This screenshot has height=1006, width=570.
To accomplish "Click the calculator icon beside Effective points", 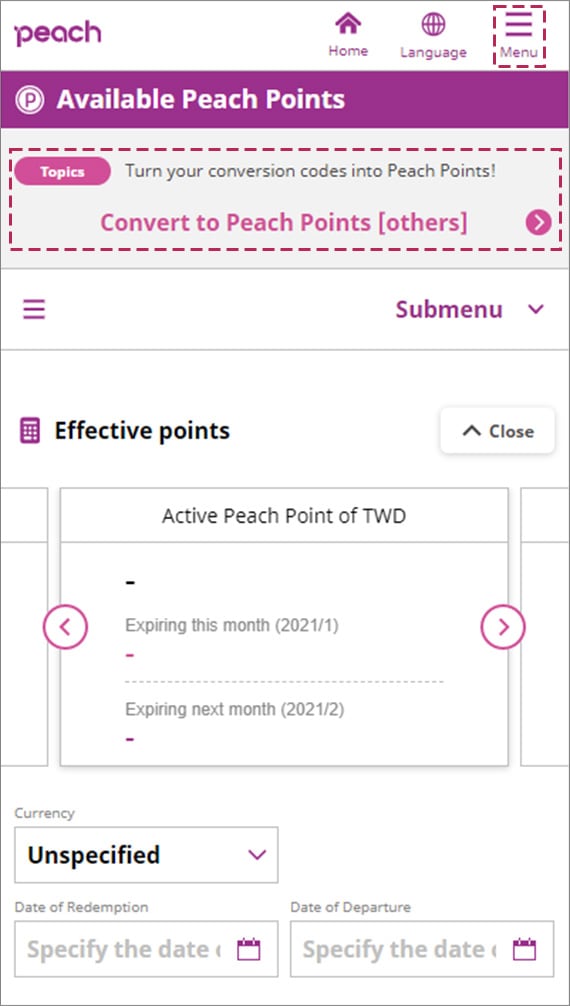I will click(30, 431).
